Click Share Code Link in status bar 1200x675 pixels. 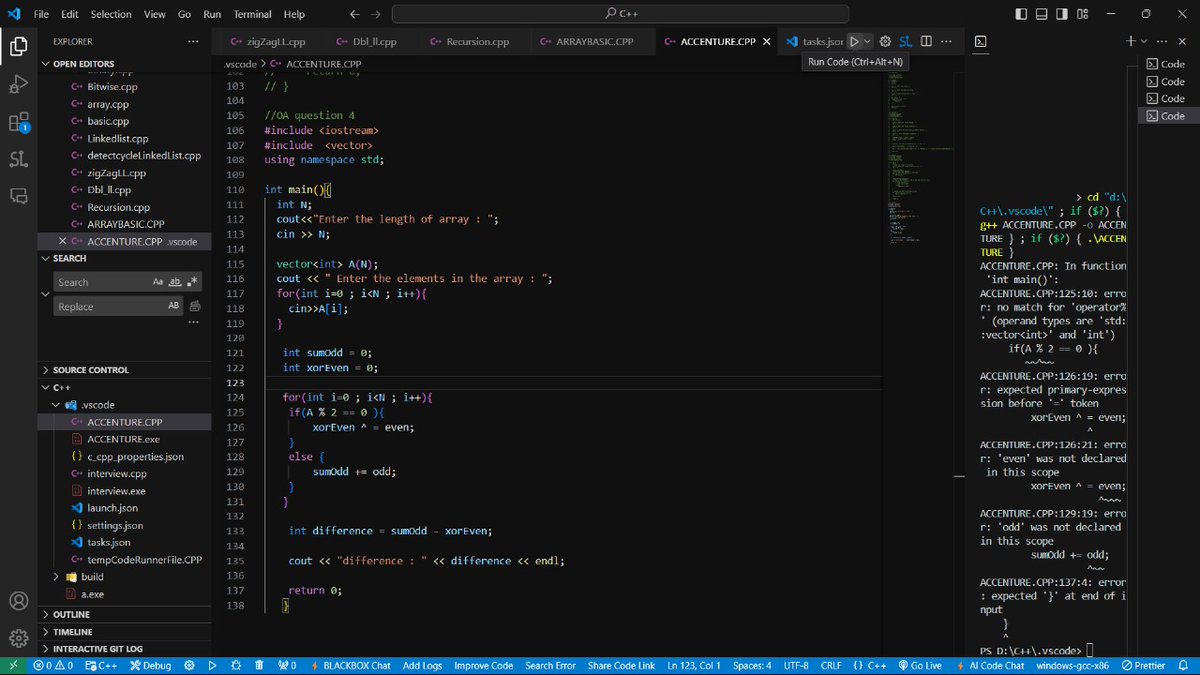pyautogui.click(x=621, y=665)
